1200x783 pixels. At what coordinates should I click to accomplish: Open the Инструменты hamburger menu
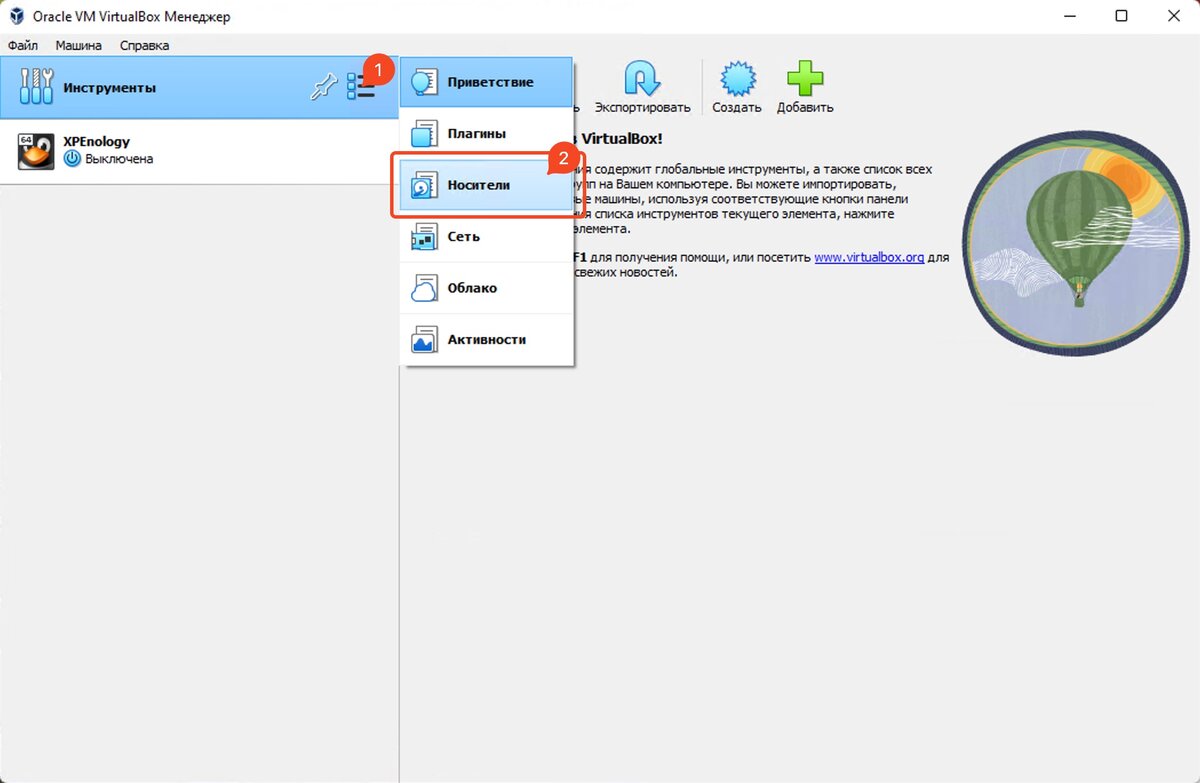361,86
